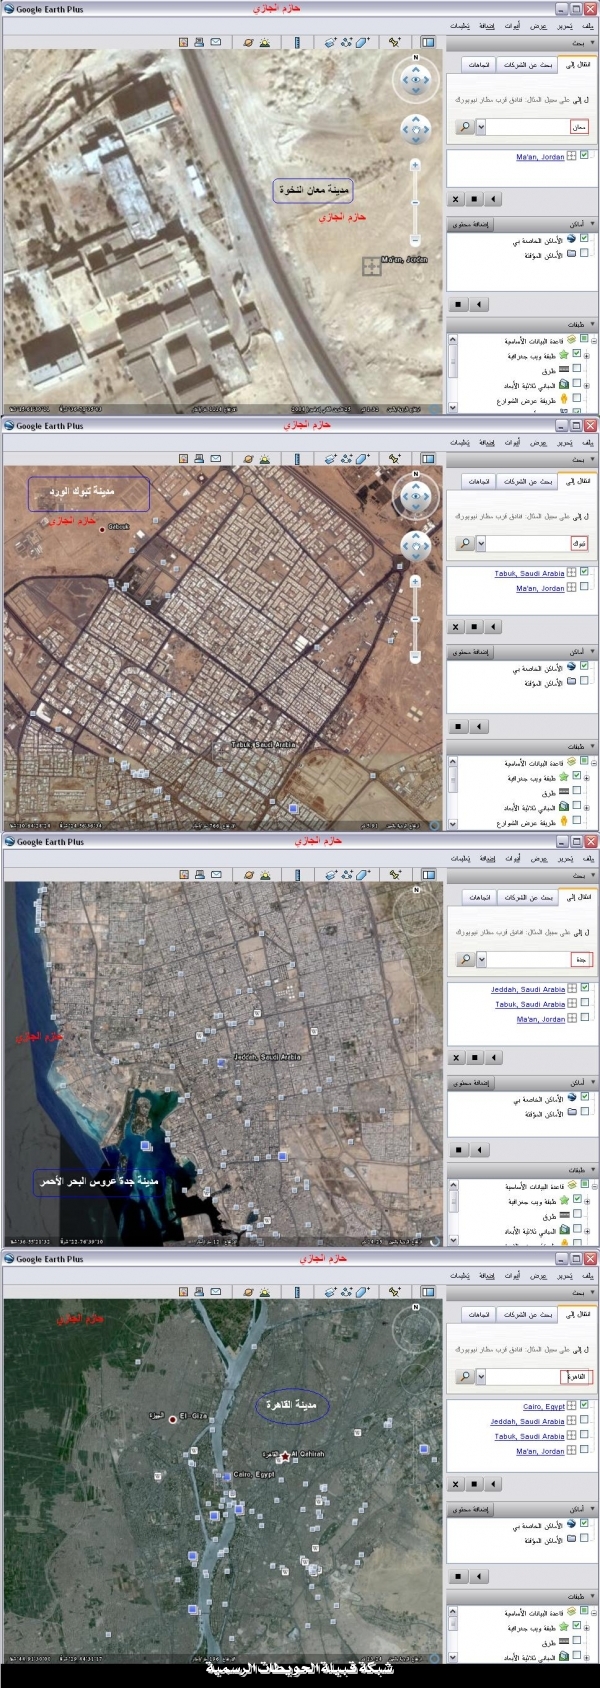600x1688 pixels.
Task: Switch to بحث عن الشركات tab in Tabuk window
Action: [528, 481]
